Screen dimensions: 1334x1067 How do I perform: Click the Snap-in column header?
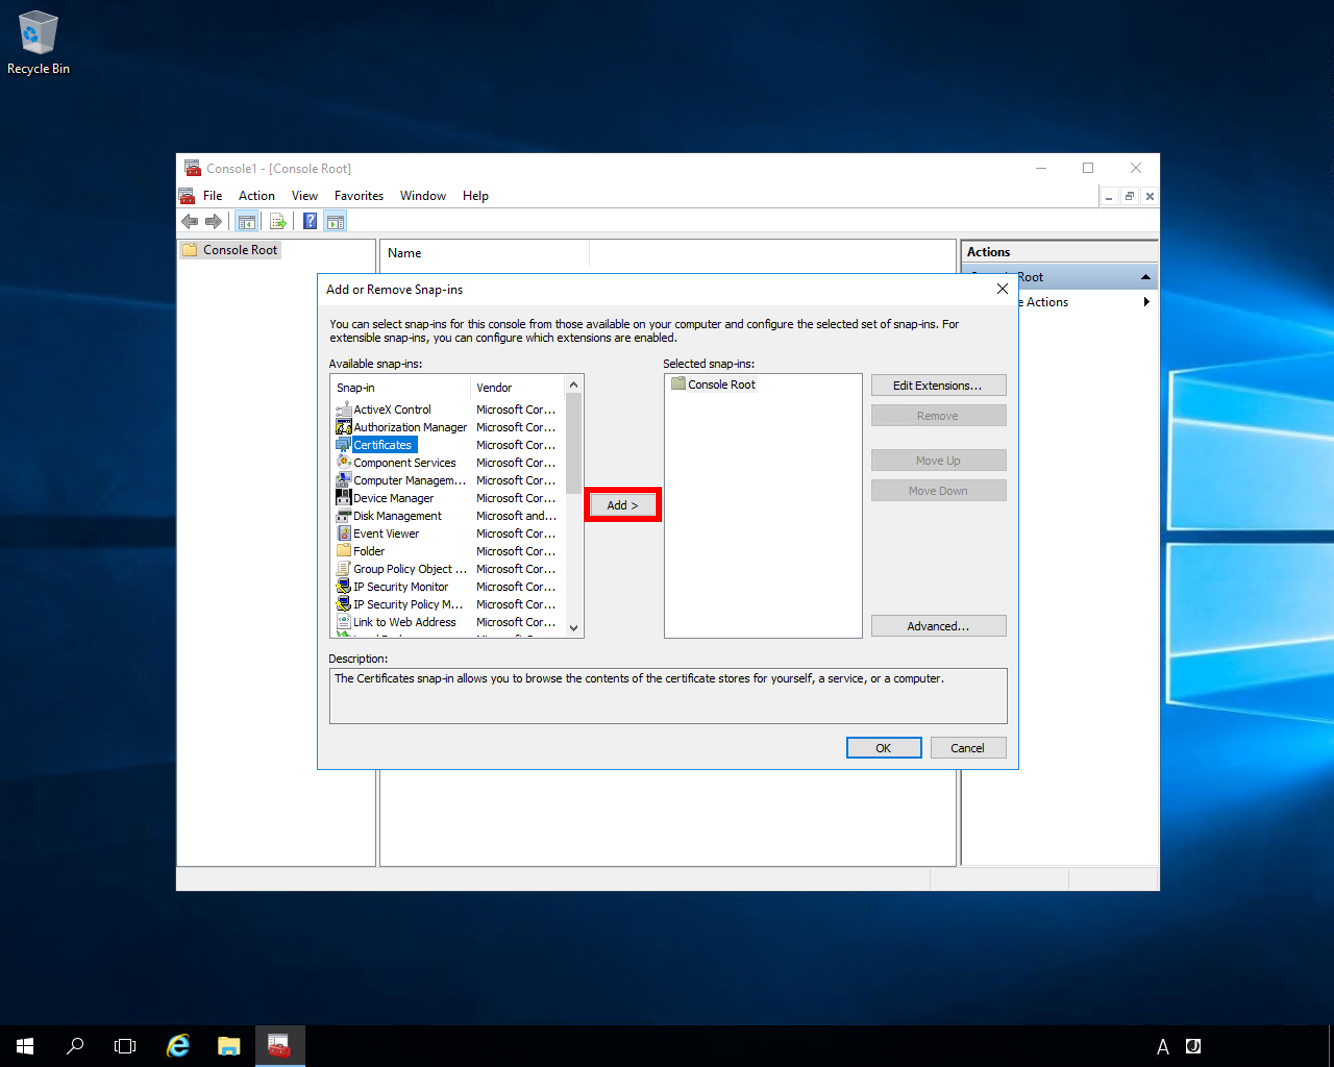point(401,387)
